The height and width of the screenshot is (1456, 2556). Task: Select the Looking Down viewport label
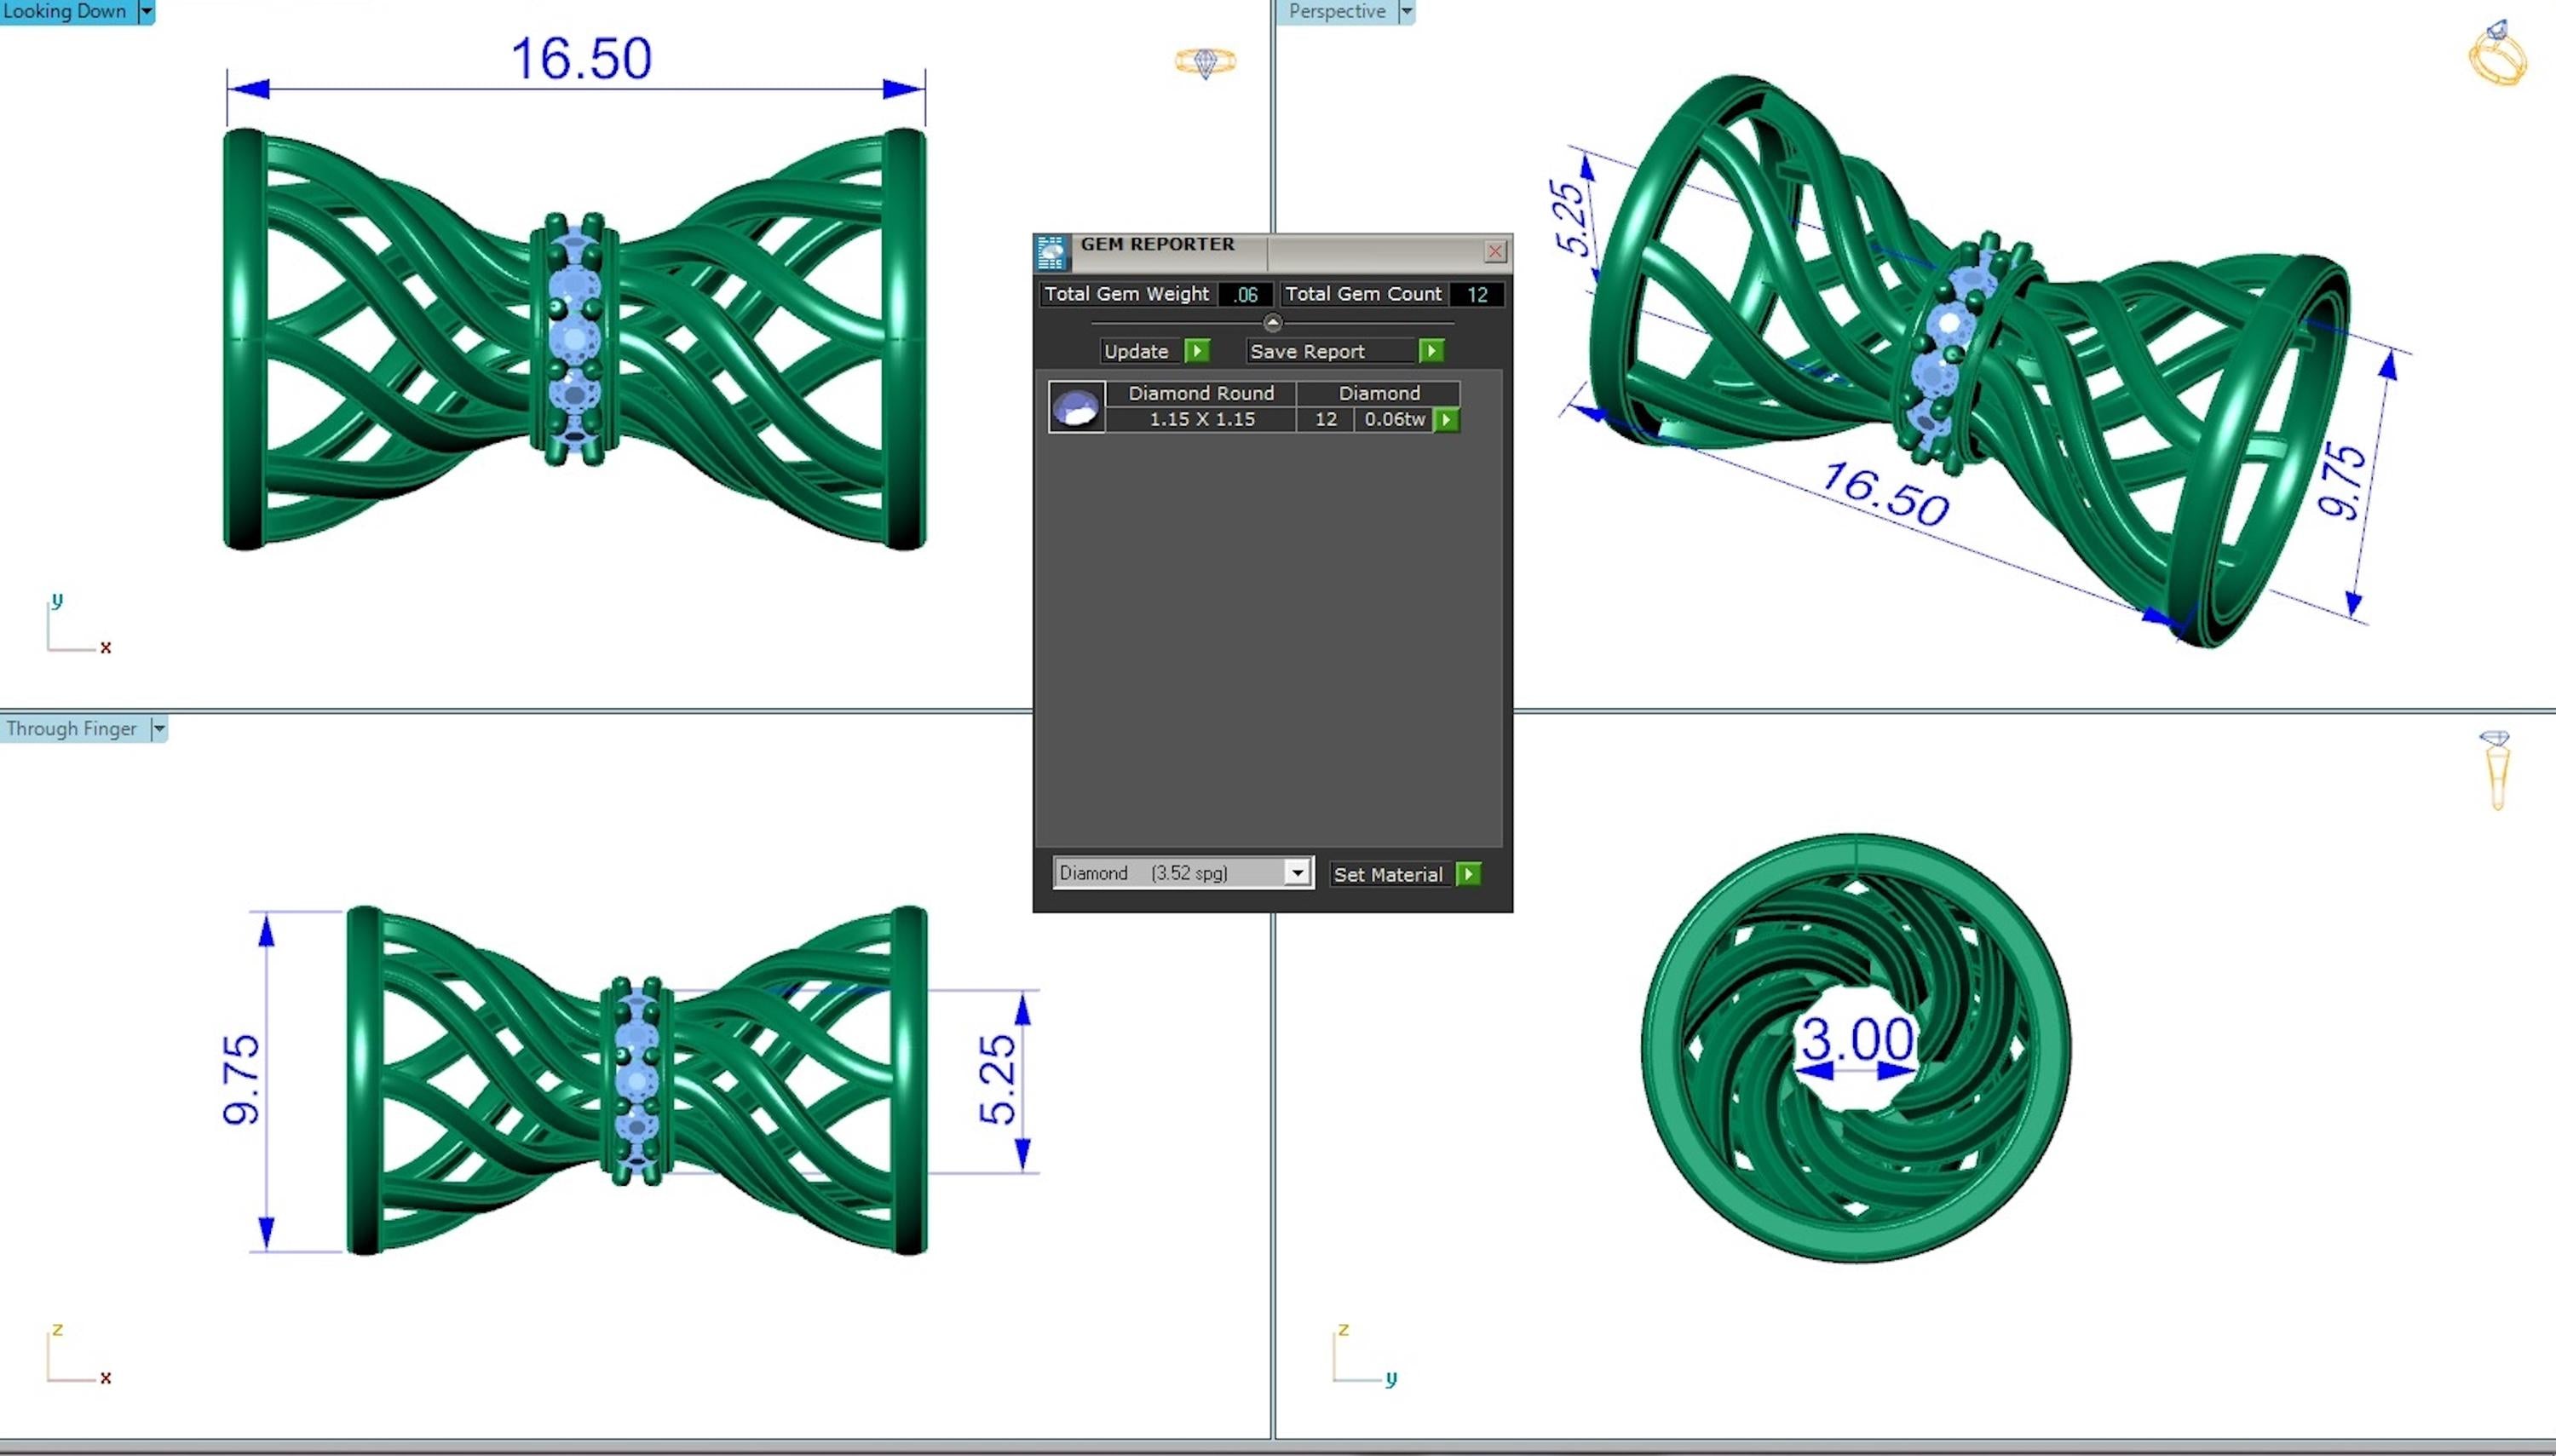tap(65, 11)
